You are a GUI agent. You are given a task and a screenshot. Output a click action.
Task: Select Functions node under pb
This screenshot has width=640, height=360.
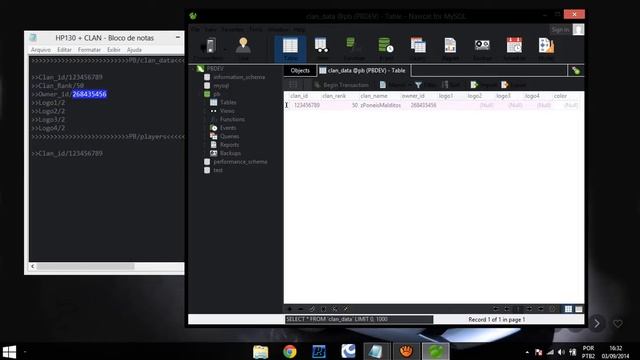[228, 119]
